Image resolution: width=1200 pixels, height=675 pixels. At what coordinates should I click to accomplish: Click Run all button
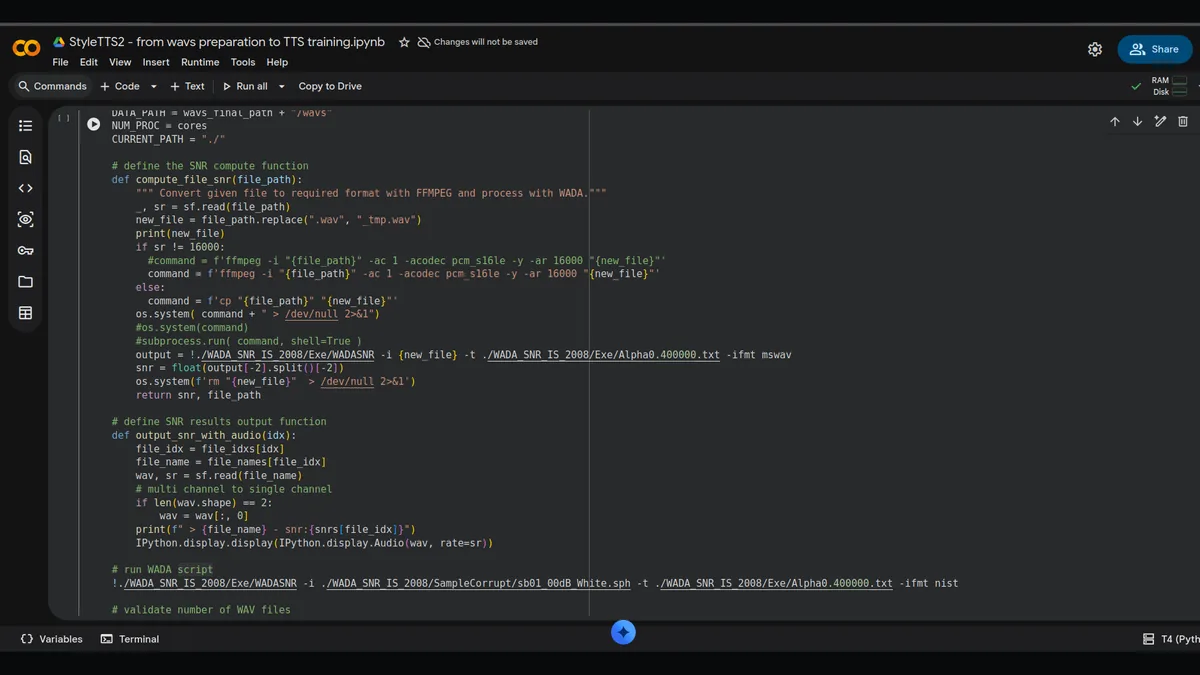click(x=245, y=86)
